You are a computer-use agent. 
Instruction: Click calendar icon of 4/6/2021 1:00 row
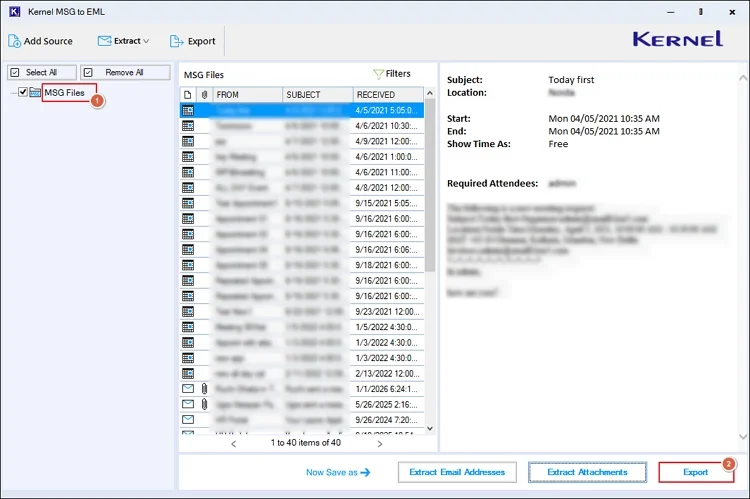click(x=188, y=157)
